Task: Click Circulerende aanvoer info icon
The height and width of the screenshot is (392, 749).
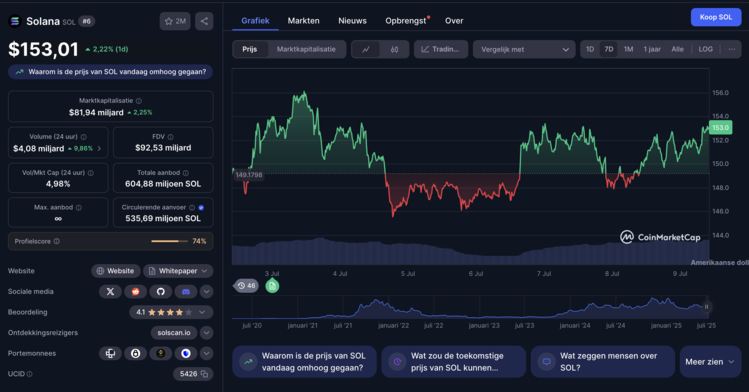Action: (x=192, y=207)
